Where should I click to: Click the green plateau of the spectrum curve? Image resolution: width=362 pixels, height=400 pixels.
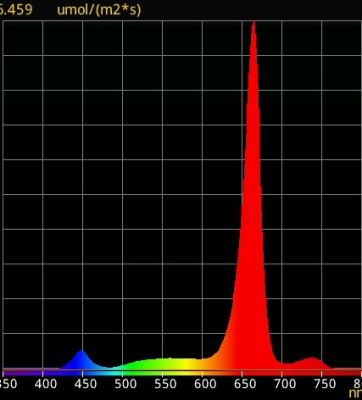pyautogui.click(x=147, y=364)
